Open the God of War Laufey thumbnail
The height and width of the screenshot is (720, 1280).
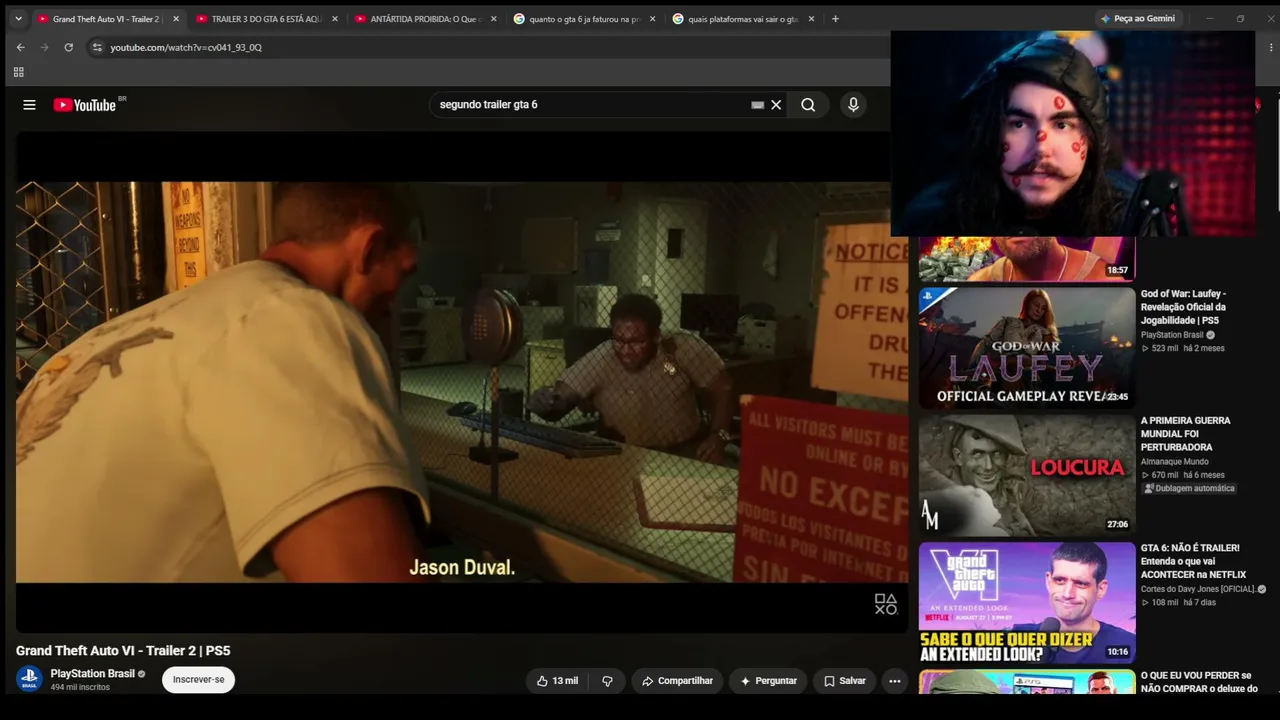coord(1027,348)
